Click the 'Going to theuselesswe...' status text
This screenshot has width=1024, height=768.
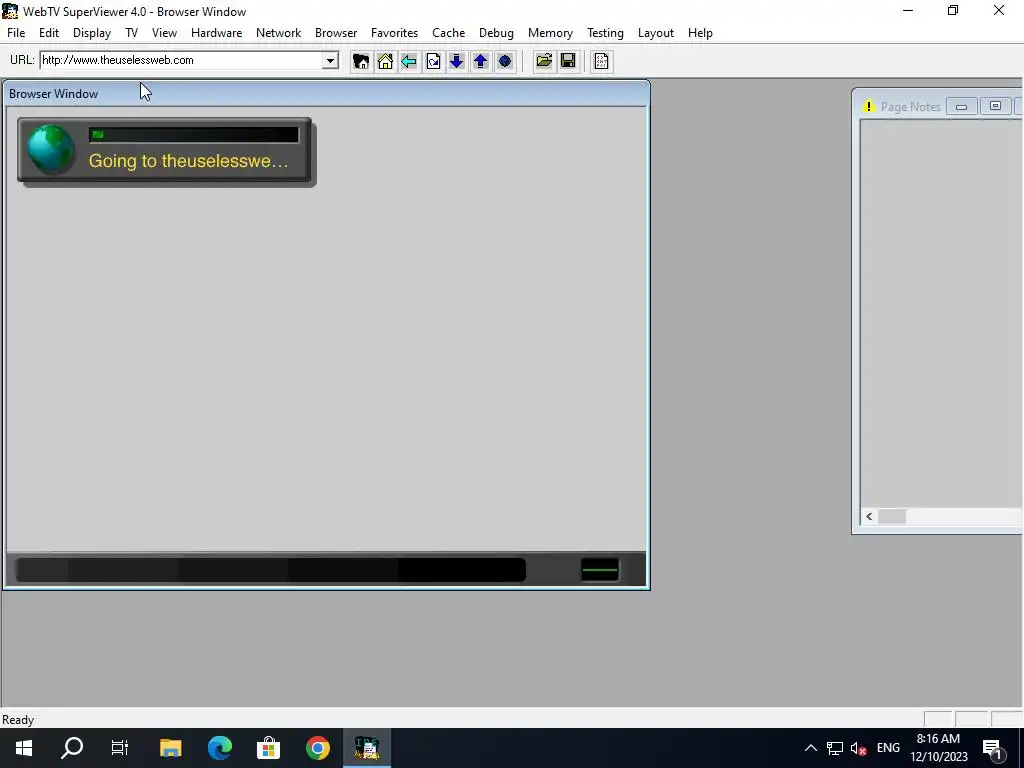(x=188, y=161)
